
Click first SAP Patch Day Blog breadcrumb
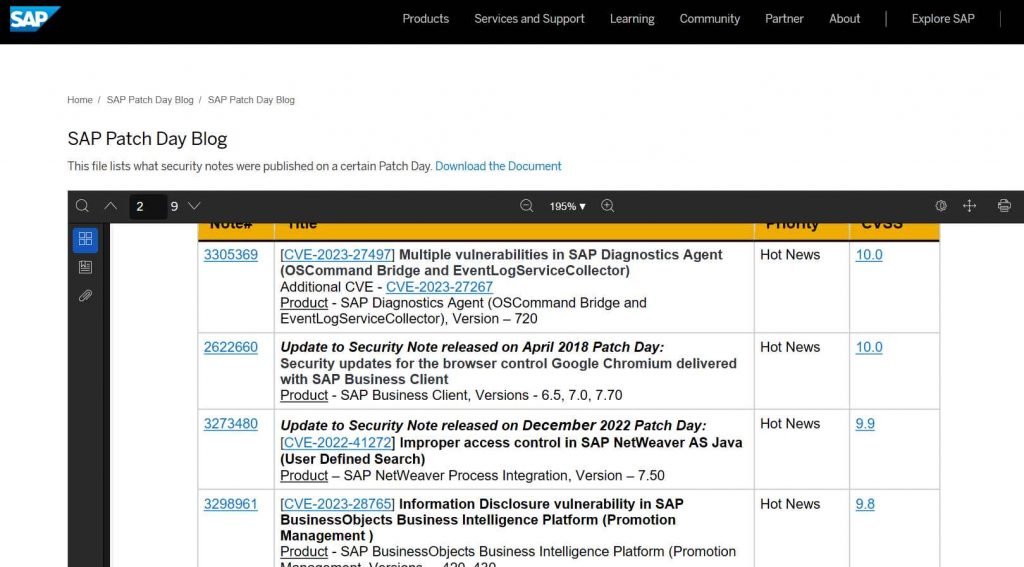coord(150,100)
